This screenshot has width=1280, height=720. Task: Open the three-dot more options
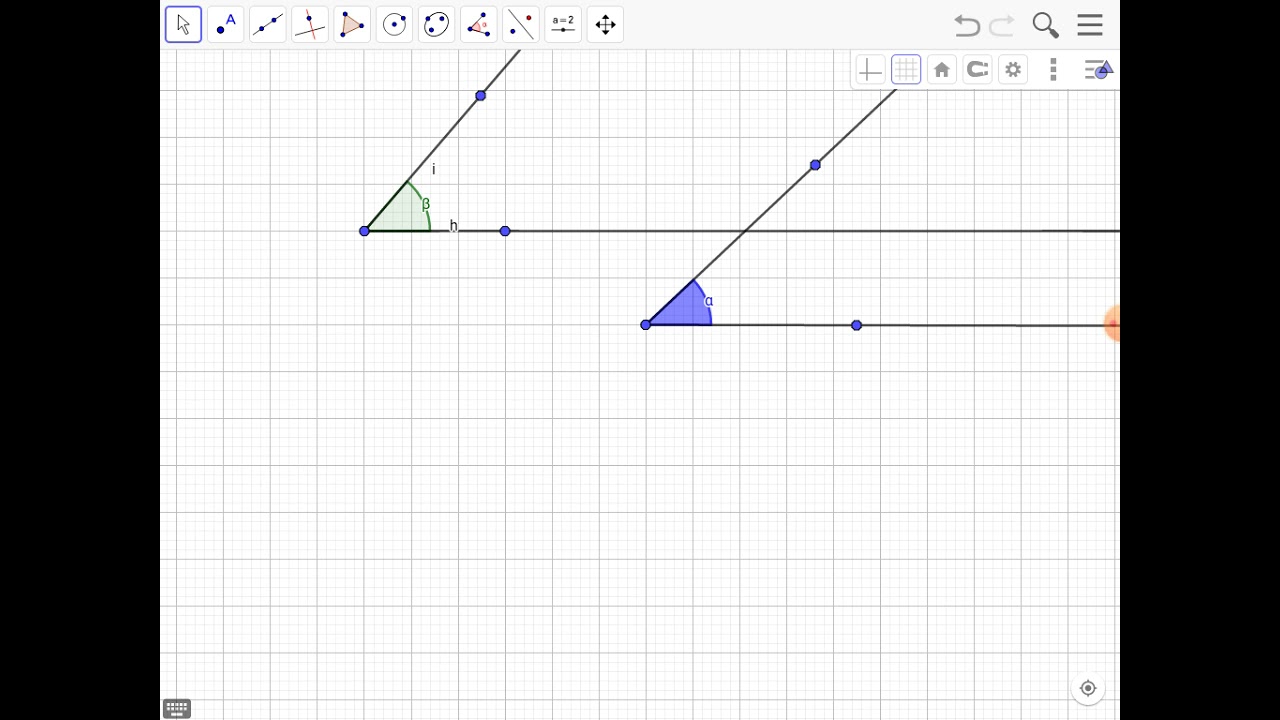click(x=1053, y=69)
